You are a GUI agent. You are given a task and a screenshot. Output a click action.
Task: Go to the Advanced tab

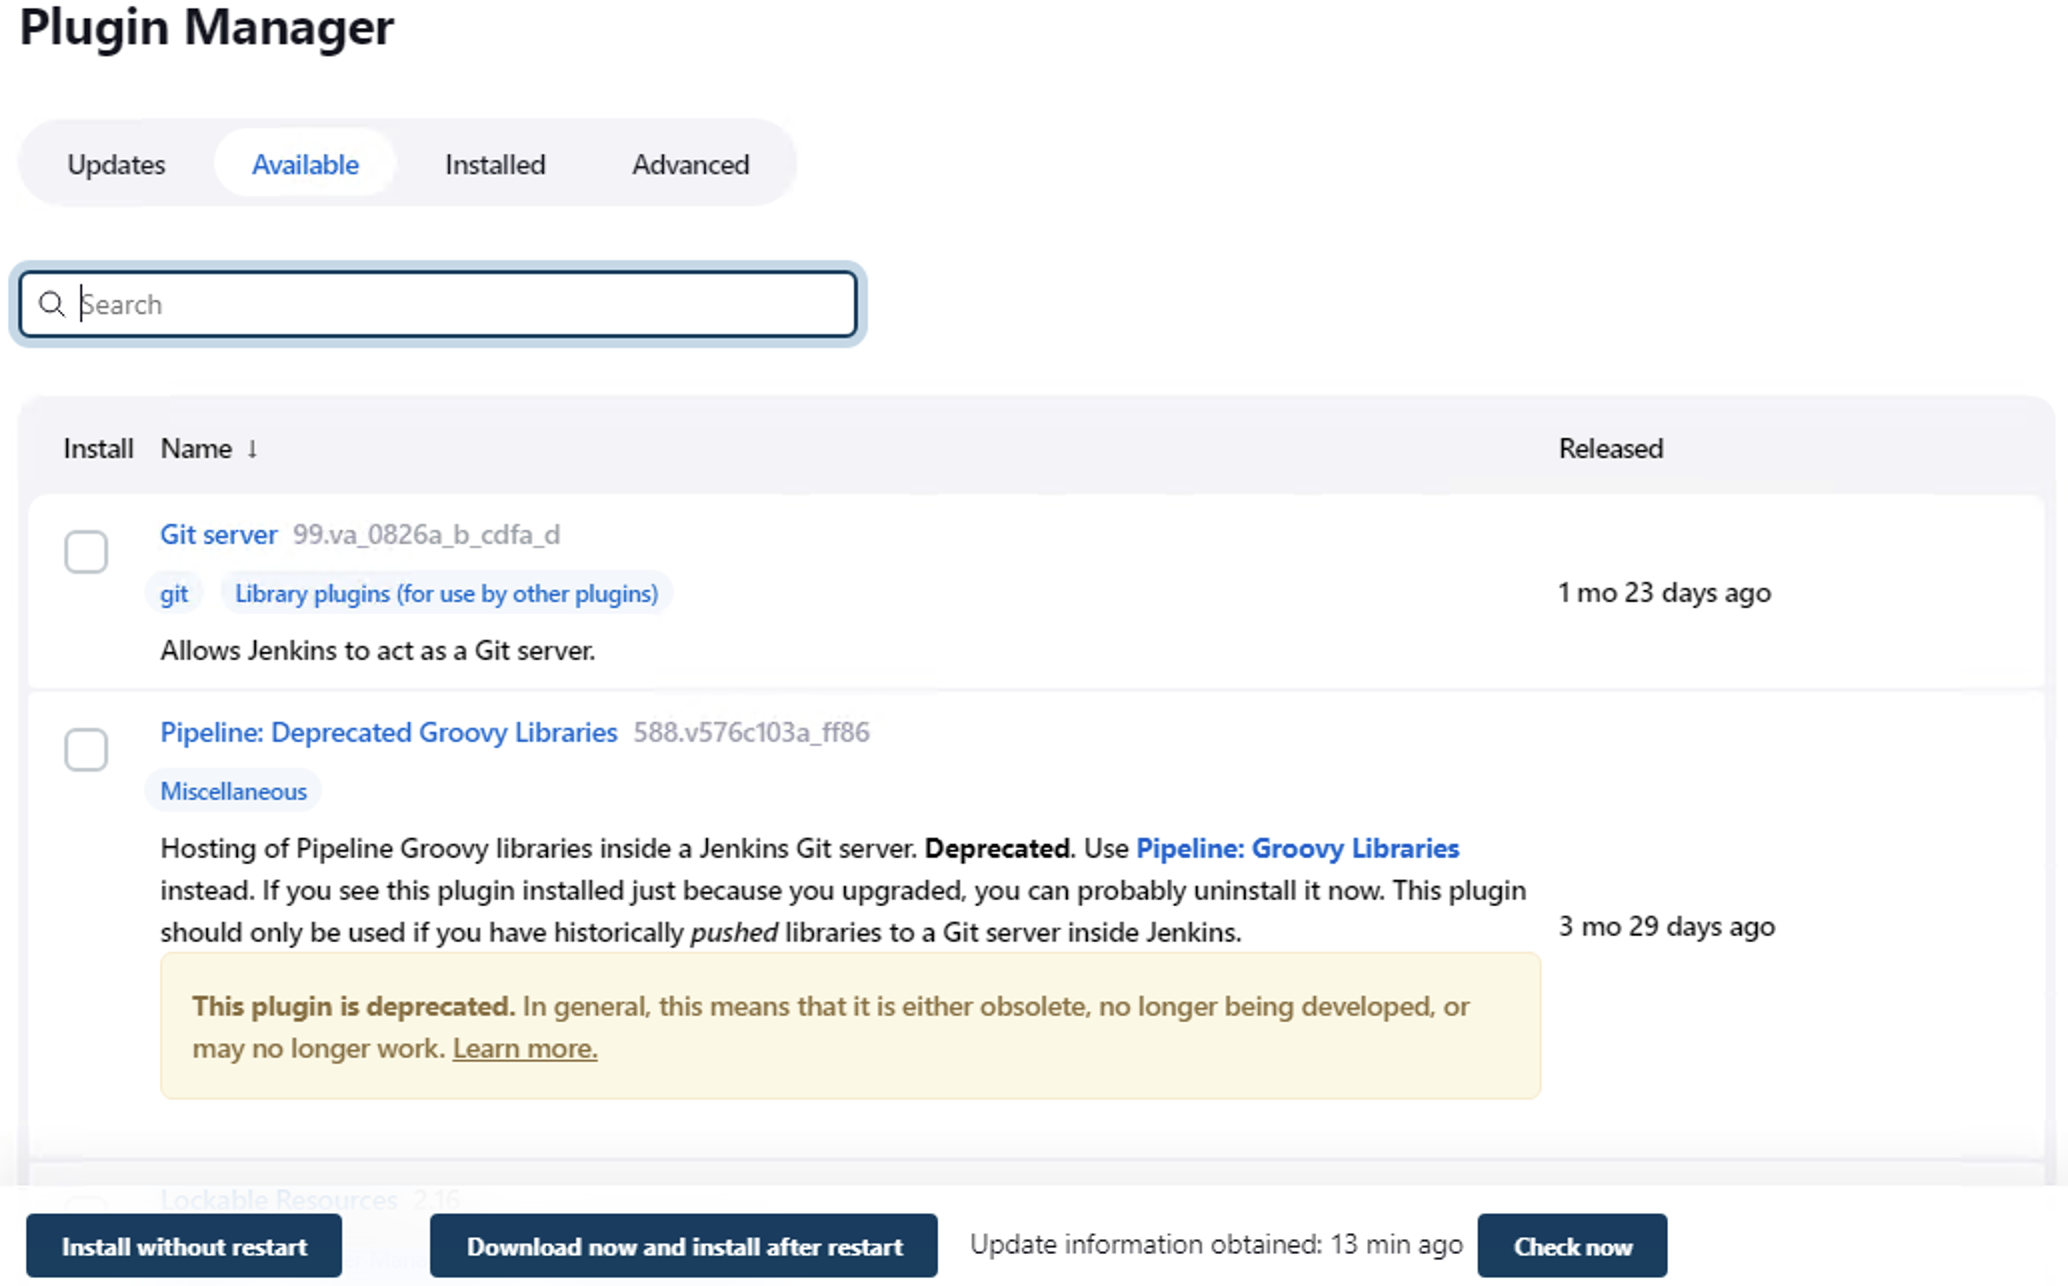(690, 165)
